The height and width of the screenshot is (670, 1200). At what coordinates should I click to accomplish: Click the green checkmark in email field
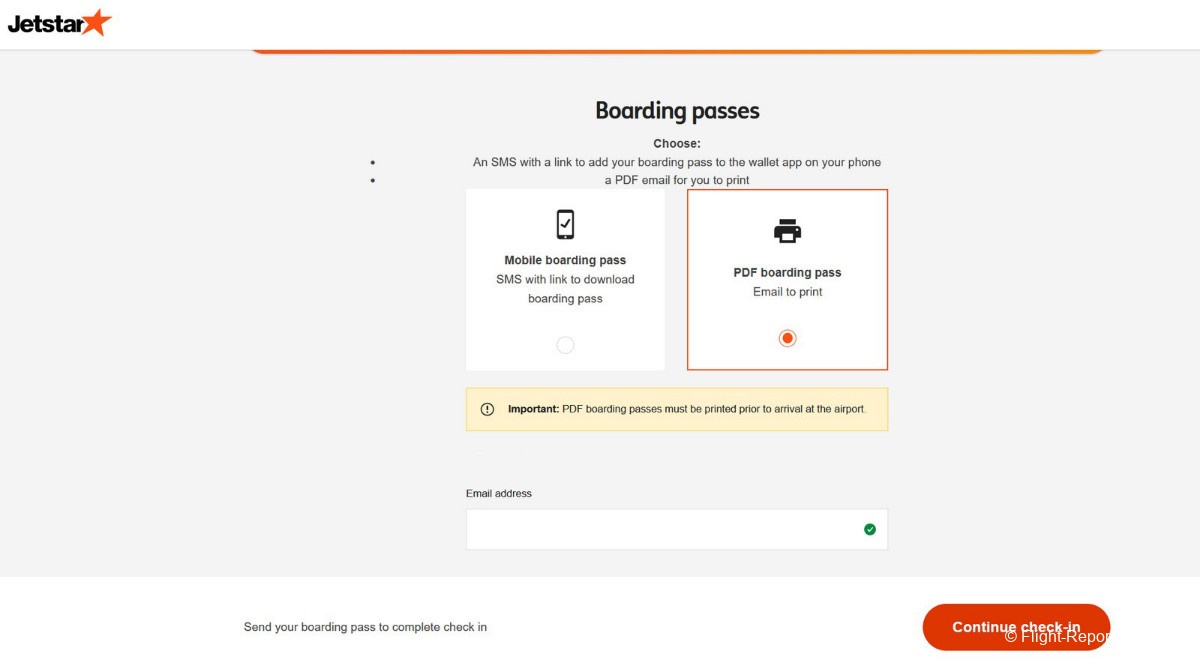click(869, 529)
